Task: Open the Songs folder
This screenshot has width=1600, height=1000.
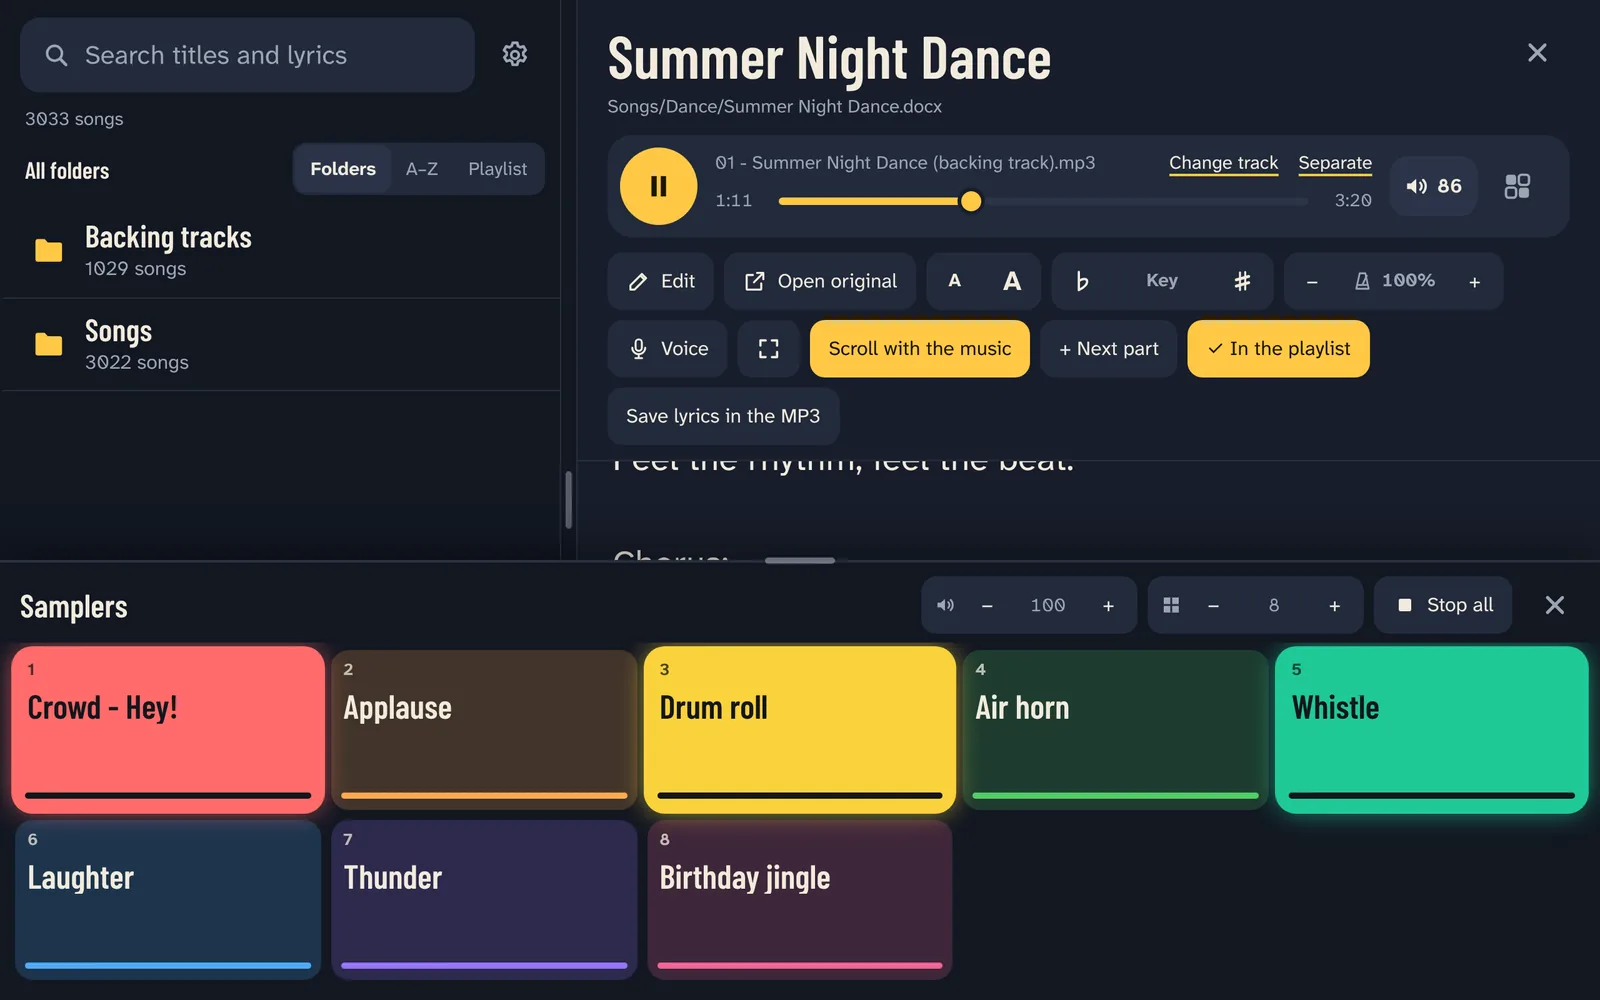Action: [x=281, y=345]
